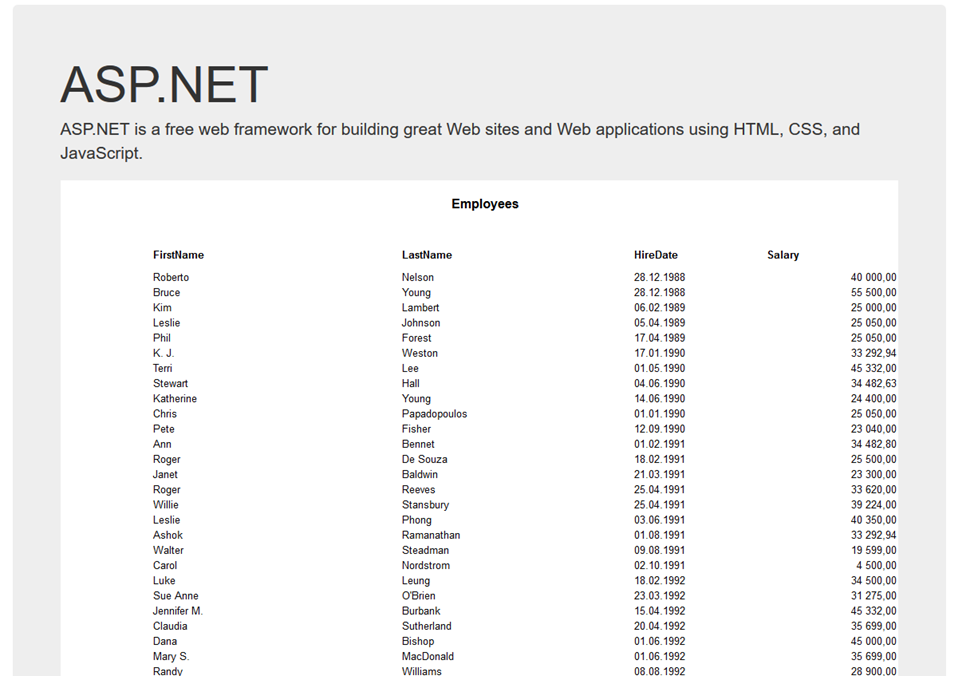This screenshot has height=676, width=974.
Task: Click last name Sutherland
Action: click(x=426, y=626)
